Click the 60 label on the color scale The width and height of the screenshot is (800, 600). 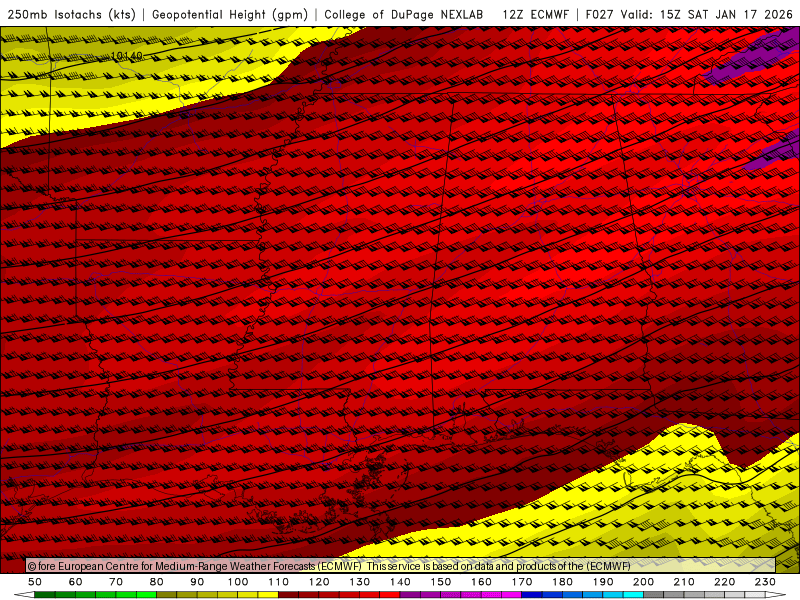click(x=76, y=582)
